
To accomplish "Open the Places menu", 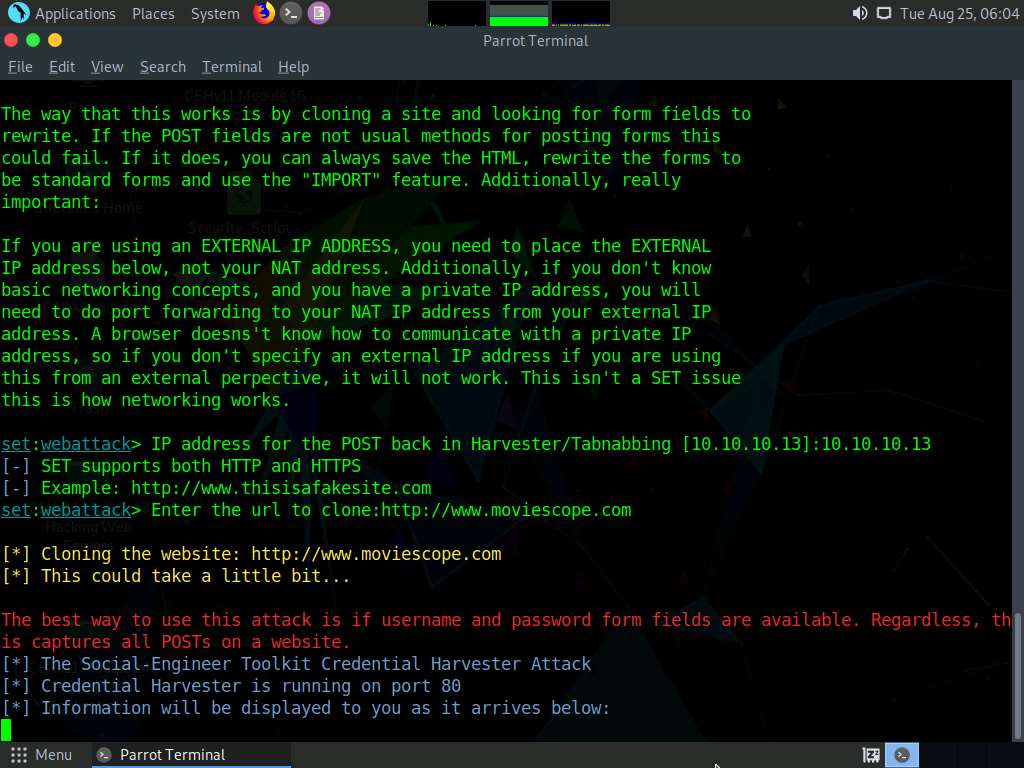I will (x=153, y=14).
